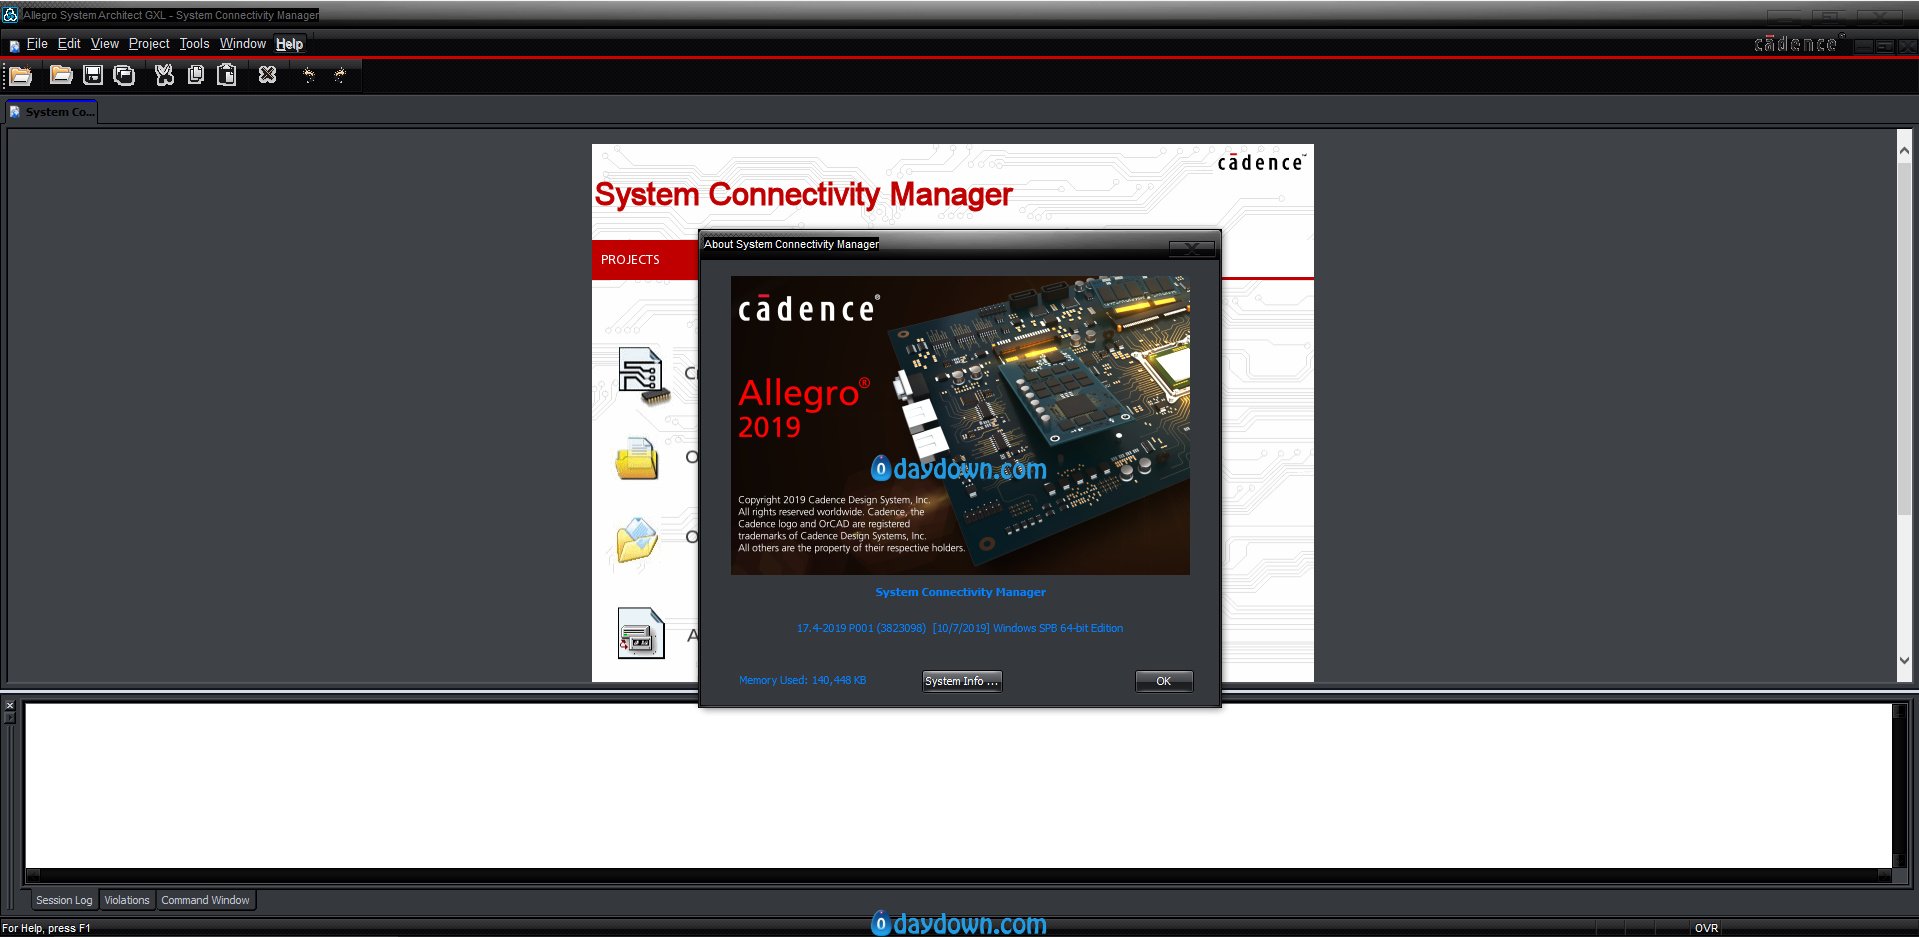Click the Memory Used: 140,448 KB text
1919x937 pixels.
click(802, 680)
